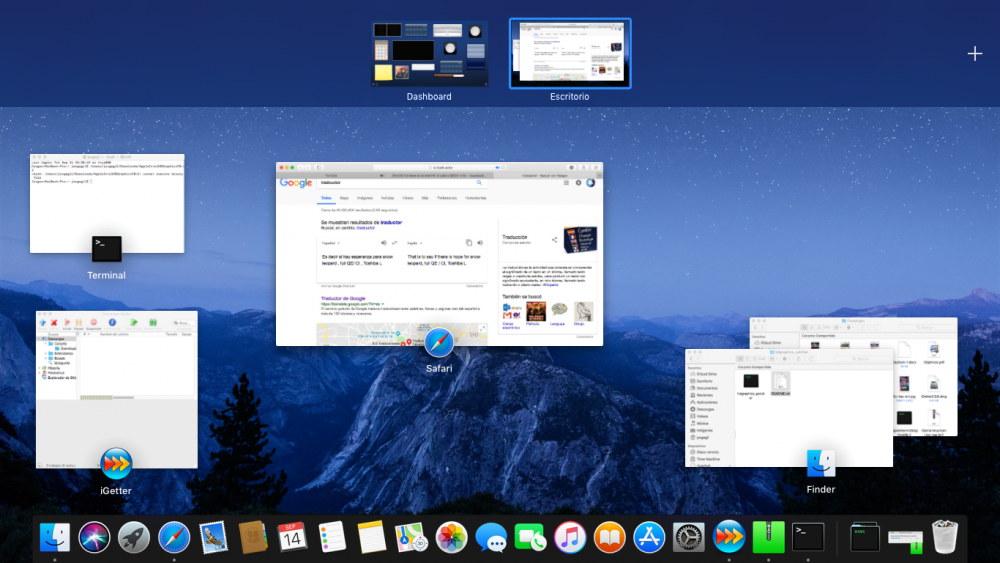Click swap languages arrows in translator
1000x563 pixels.
[x=394, y=243]
